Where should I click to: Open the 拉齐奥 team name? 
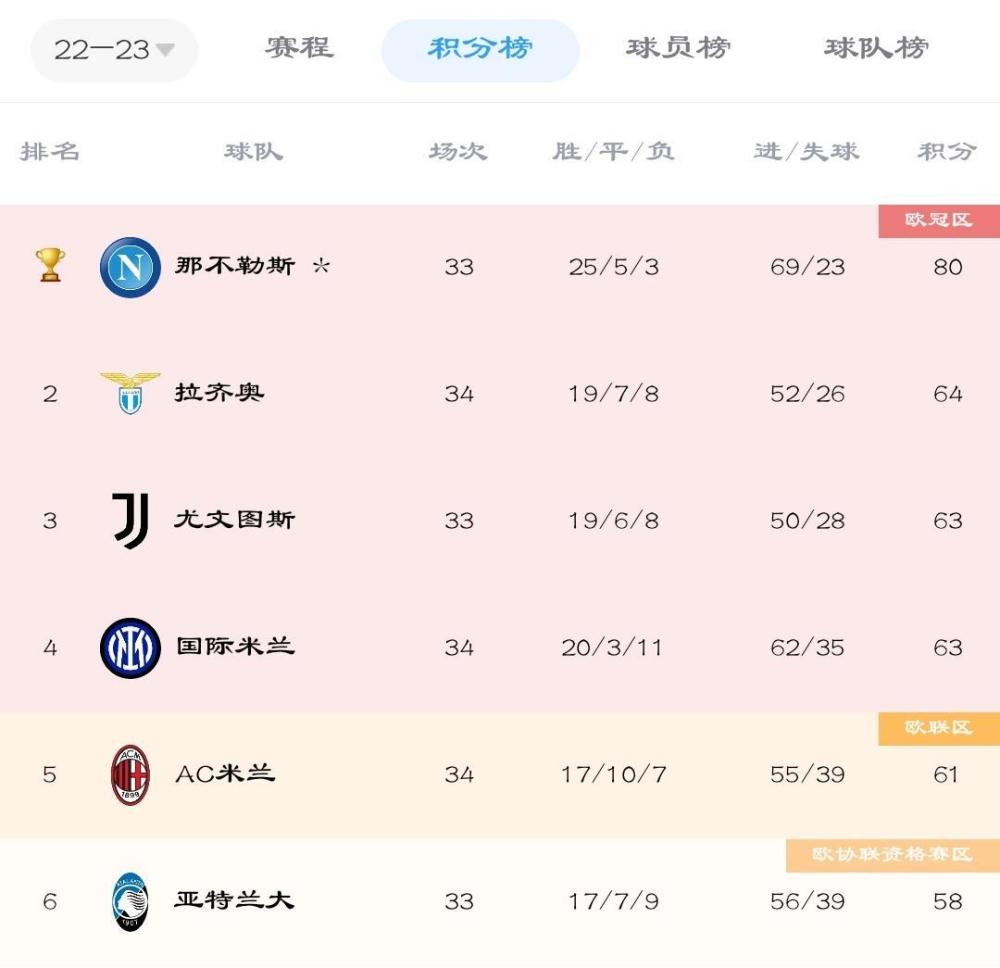point(219,392)
